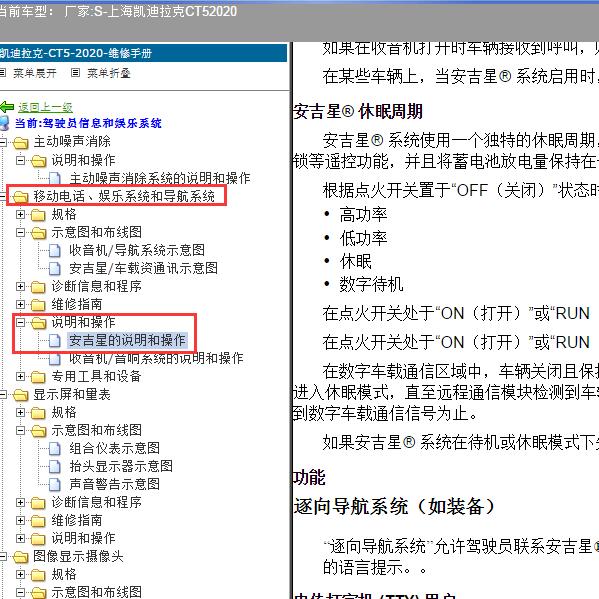The width and height of the screenshot is (599, 599).
Task: Collapse 说明和操作 containing 安吉星
Action: [20, 322]
